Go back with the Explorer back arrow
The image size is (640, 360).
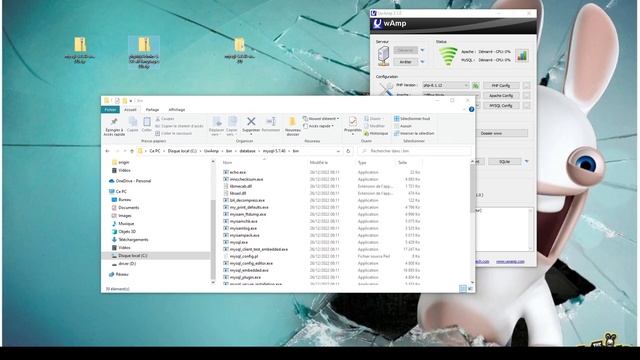tap(108, 151)
